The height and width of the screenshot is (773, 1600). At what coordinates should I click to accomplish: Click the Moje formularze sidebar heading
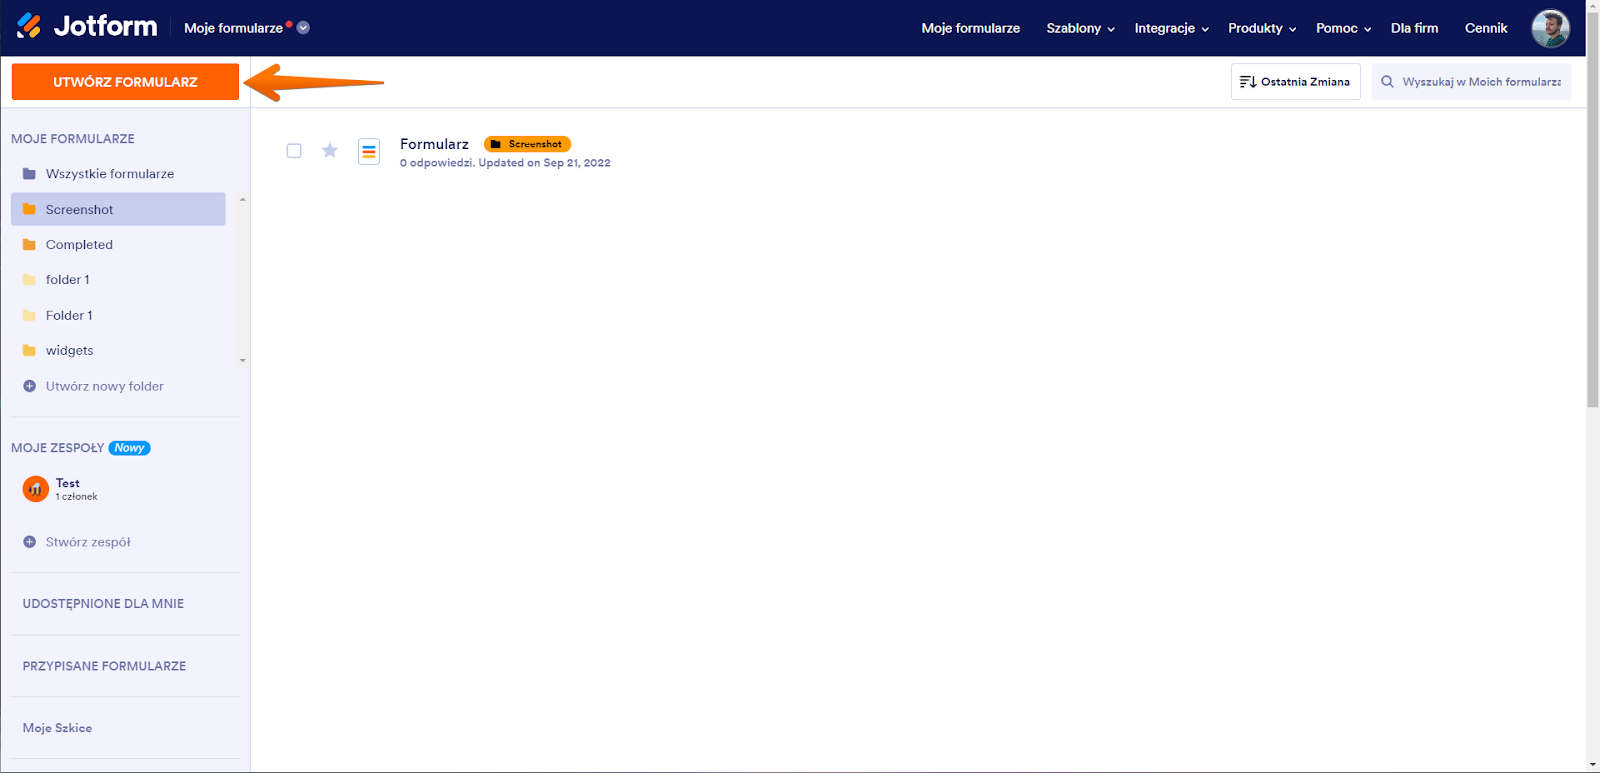[x=73, y=139]
